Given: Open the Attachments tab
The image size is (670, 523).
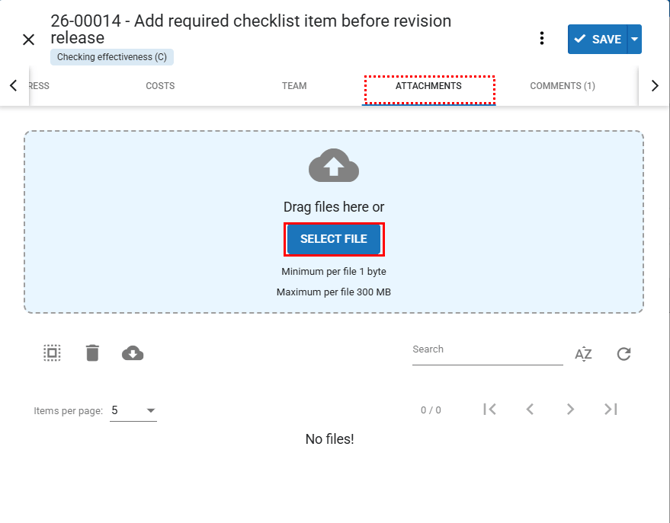Looking at the screenshot, I should click(x=428, y=86).
